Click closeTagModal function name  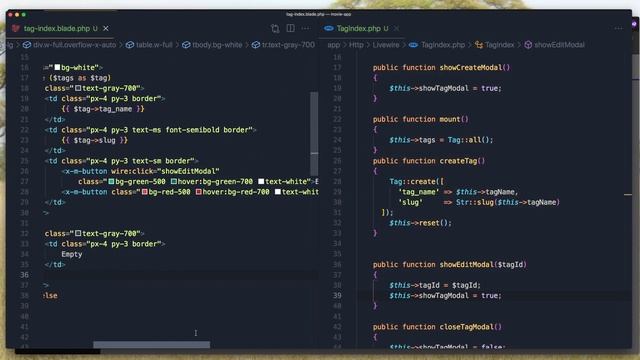(x=467, y=327)
